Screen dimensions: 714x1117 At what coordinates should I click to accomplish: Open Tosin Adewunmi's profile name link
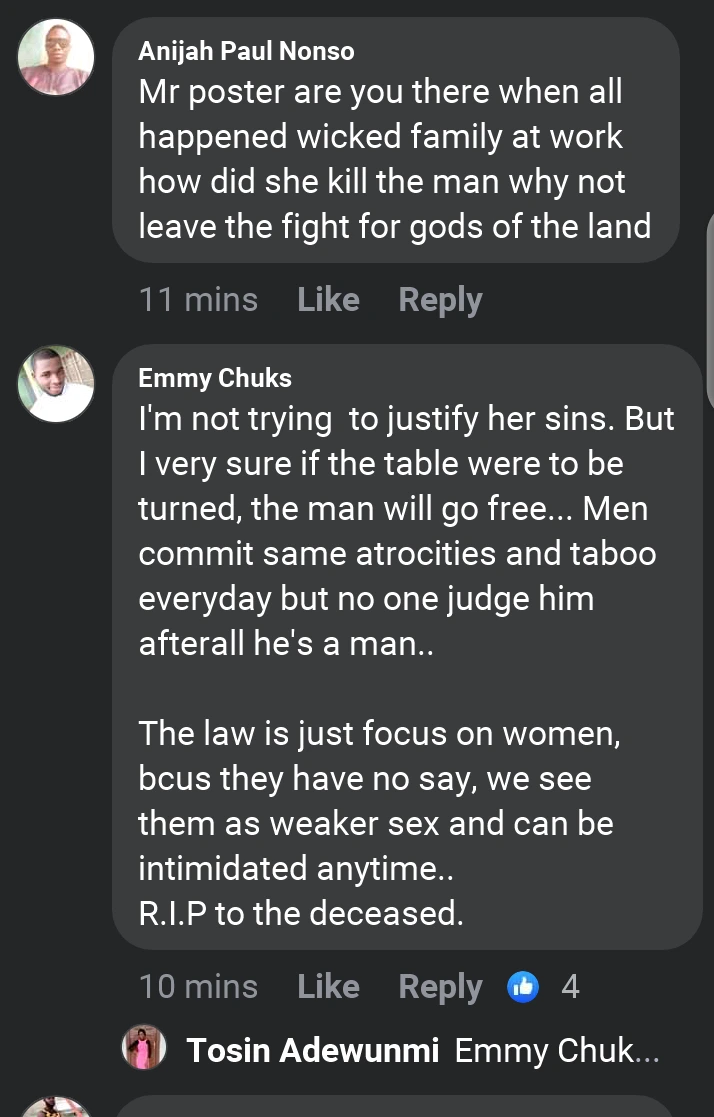point(313,1051)
